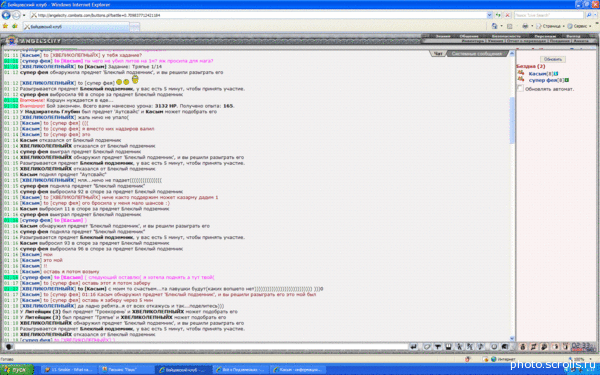
Task: Click the IE Home icon
Action: 494,26
